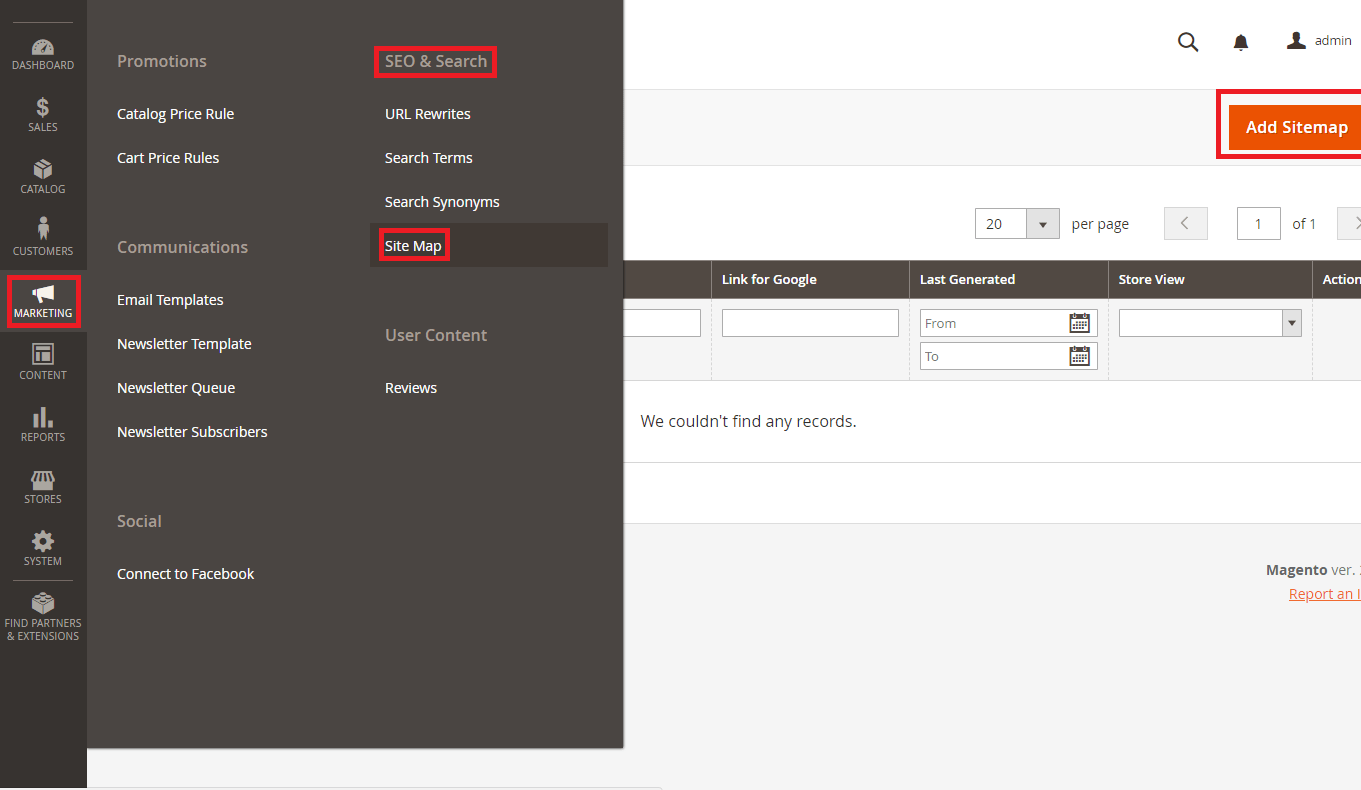Open the Catalog section

point(43,176)
